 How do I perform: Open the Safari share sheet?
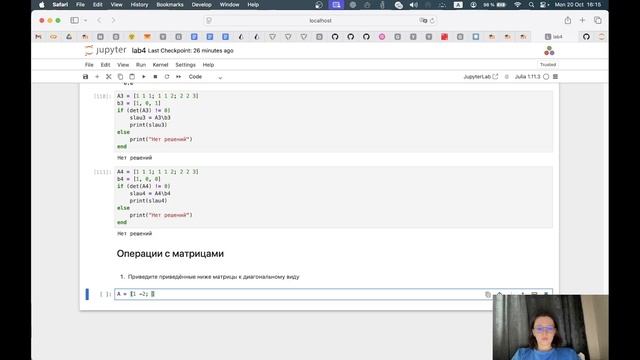(568, 20)
